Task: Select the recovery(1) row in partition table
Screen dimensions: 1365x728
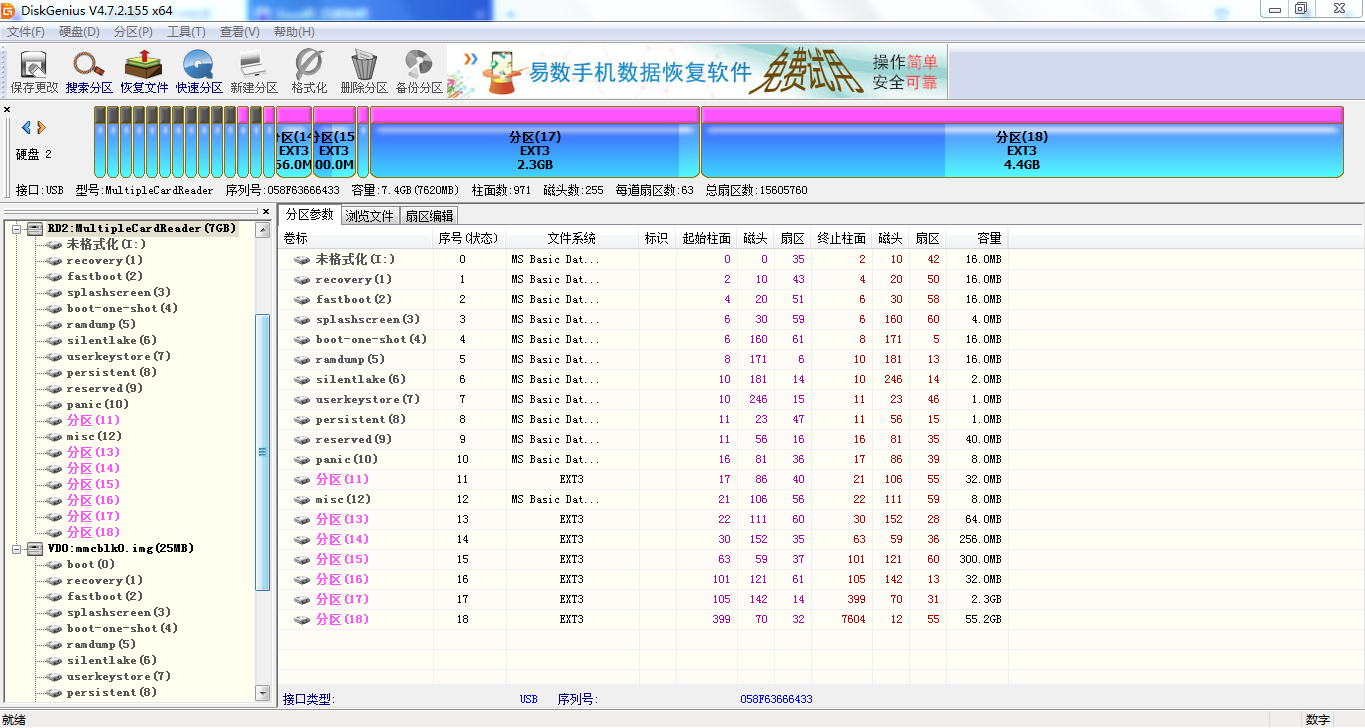Action: [644, 279]
